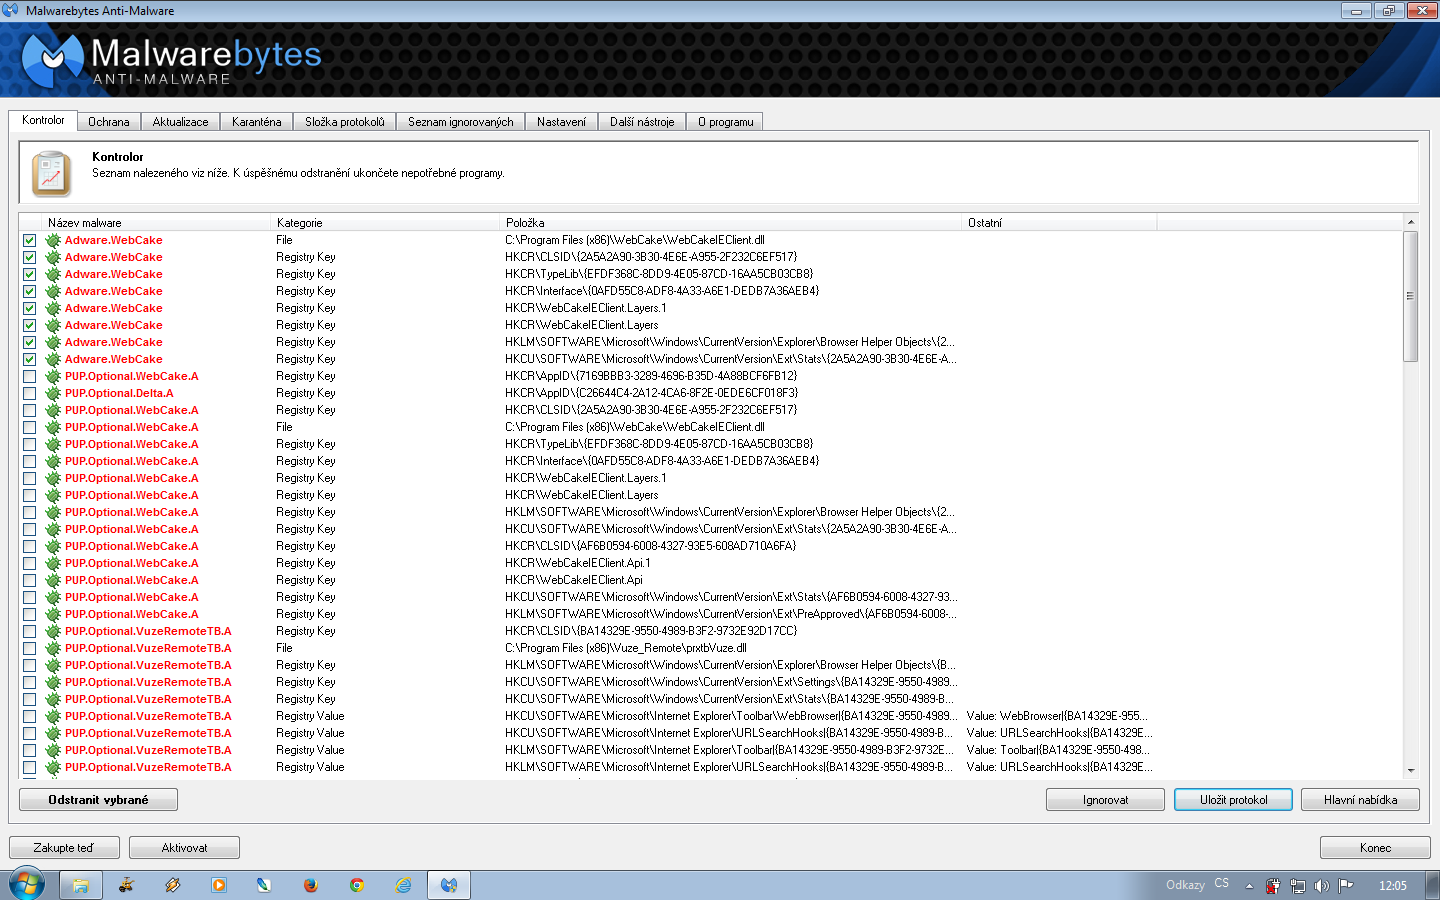Check the PUP.Optional.WebCake.A File row checkbox

[x=29, y=427]
